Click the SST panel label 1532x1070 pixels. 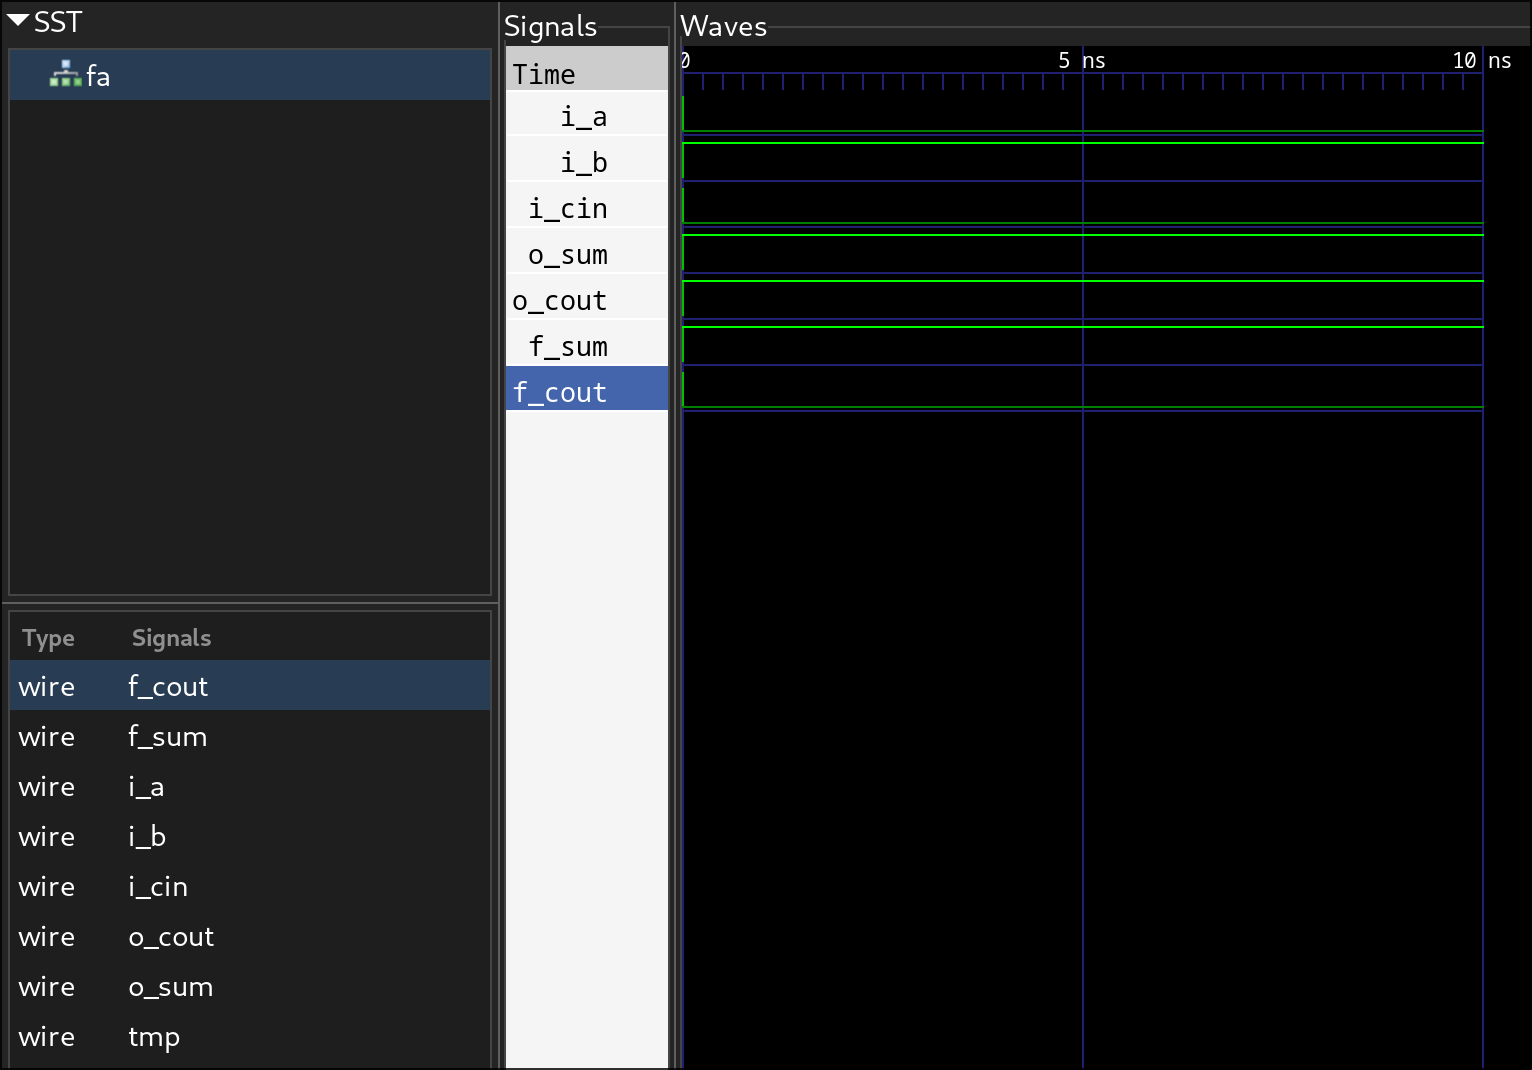(57, 22)
